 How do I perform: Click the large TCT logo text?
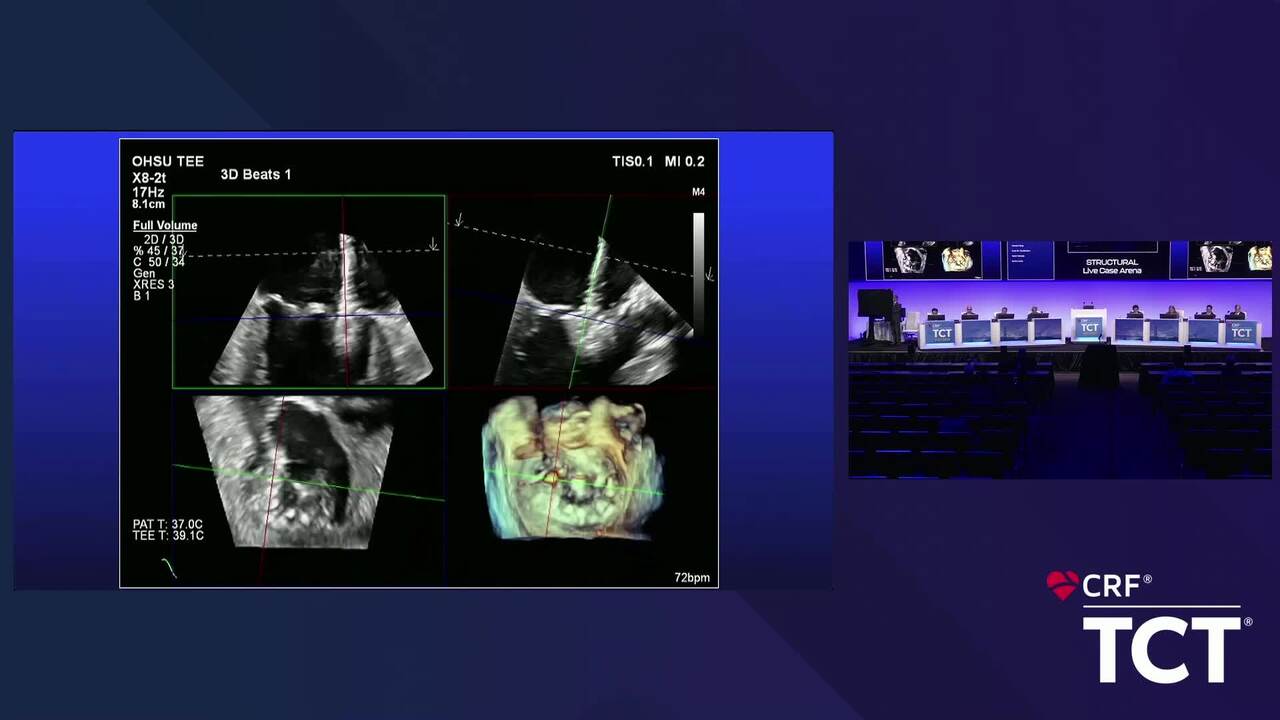(1163, 649)
